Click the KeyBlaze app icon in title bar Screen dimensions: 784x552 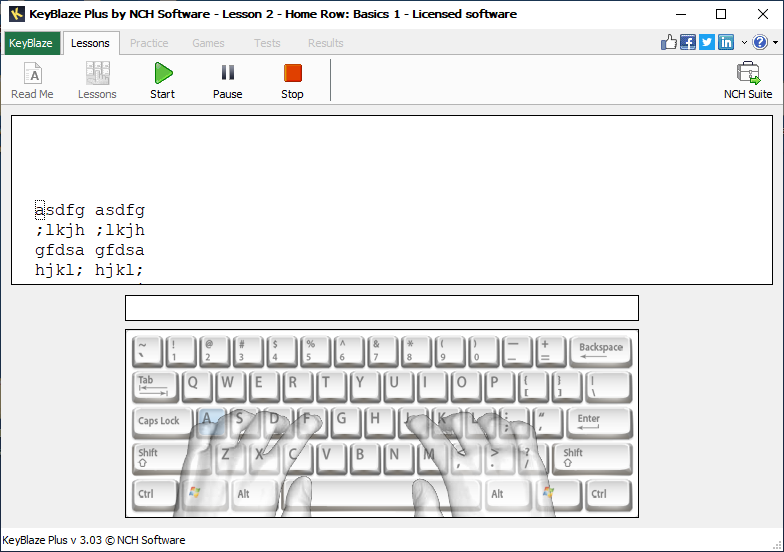tap(16, 14)
